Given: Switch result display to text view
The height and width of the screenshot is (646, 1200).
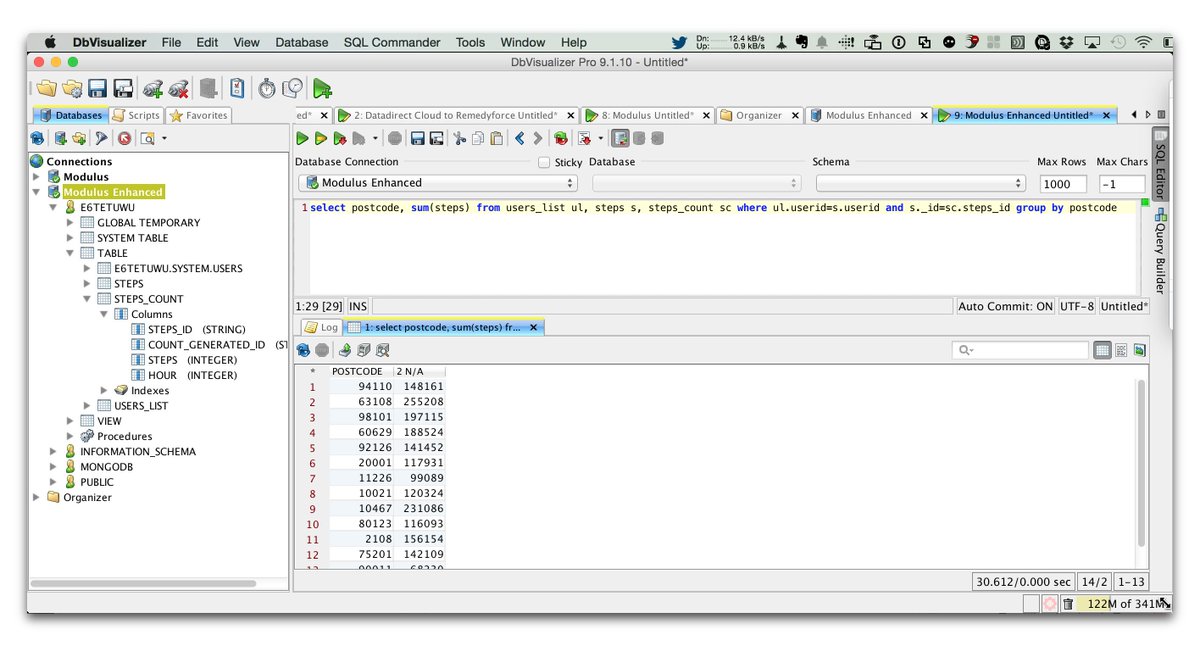Looking at the screenshot, I should (x=1121, y=350).
